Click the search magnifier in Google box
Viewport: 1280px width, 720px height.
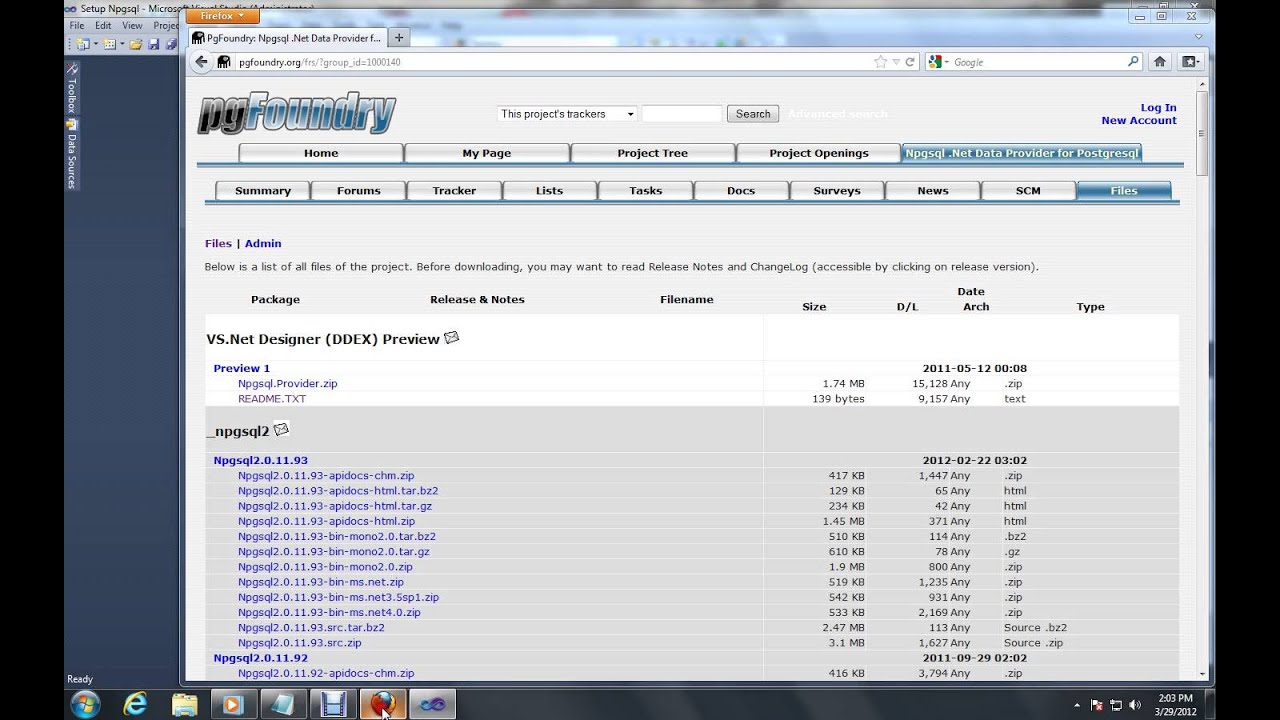(x=1133, y=62)
